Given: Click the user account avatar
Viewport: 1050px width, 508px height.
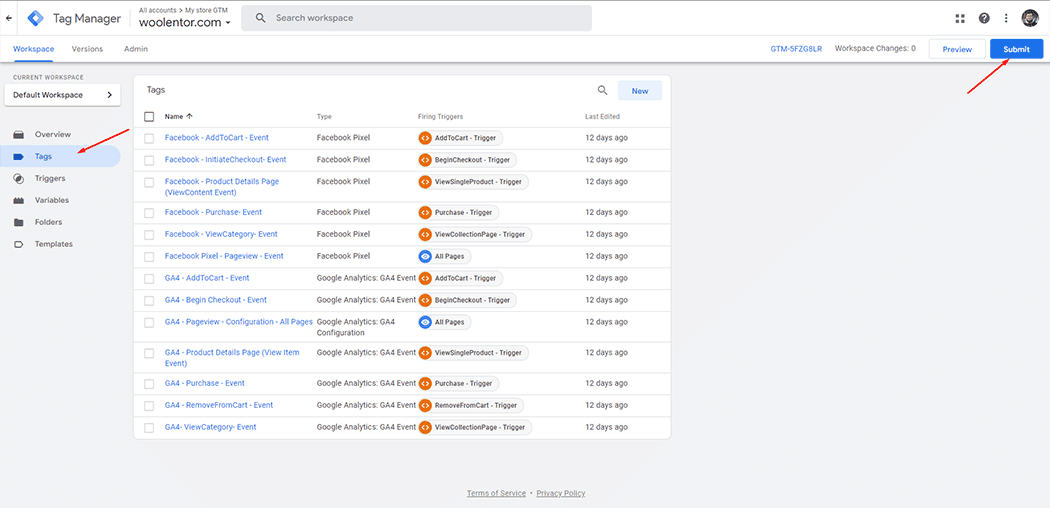Looking at the screenshot, I should [x=1029, y=18].
